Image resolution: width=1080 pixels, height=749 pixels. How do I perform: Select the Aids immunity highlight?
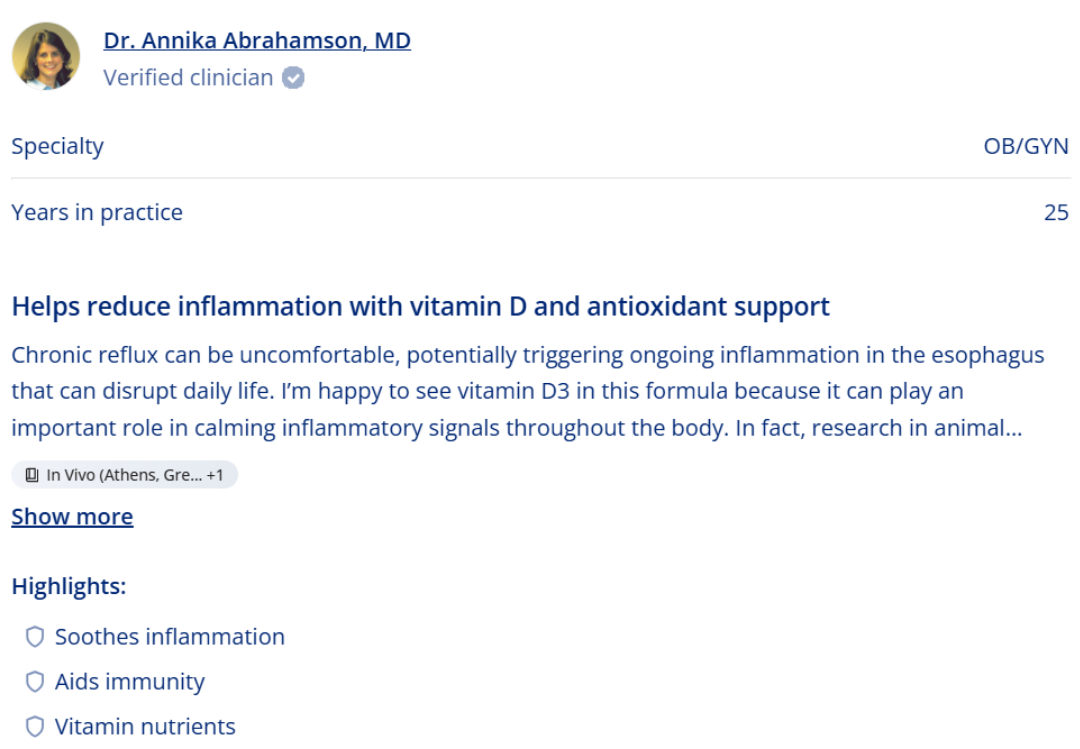click(x=129, y=681)
